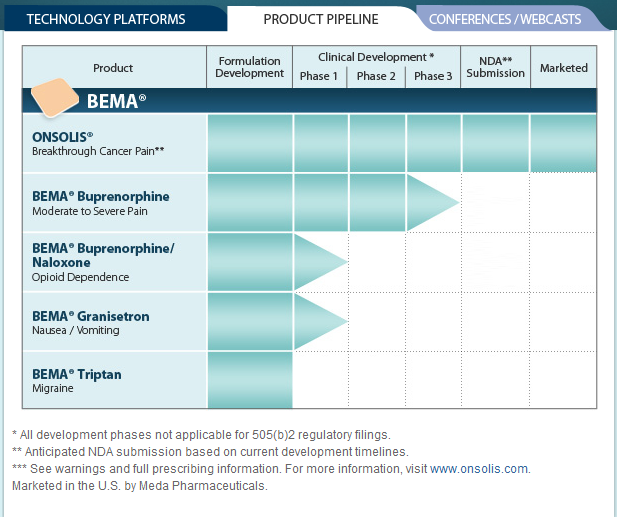The image size is (617, 517).
Task: Click the Formulation Development column header
Action: pos(250,67)
